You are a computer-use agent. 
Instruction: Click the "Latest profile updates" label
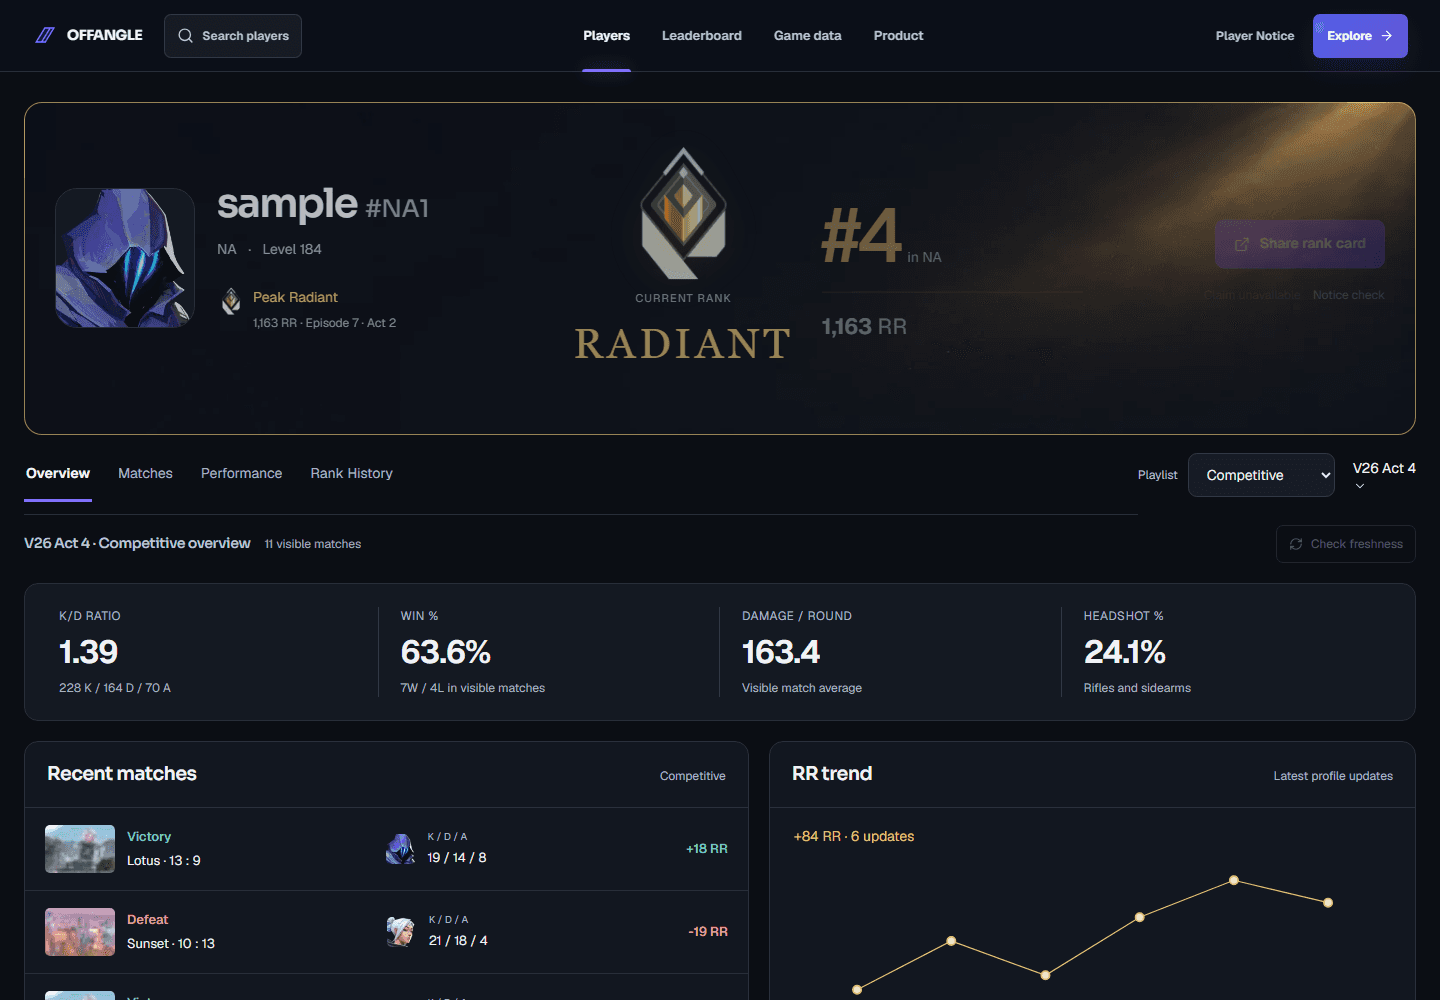(x=1333, y=776)
